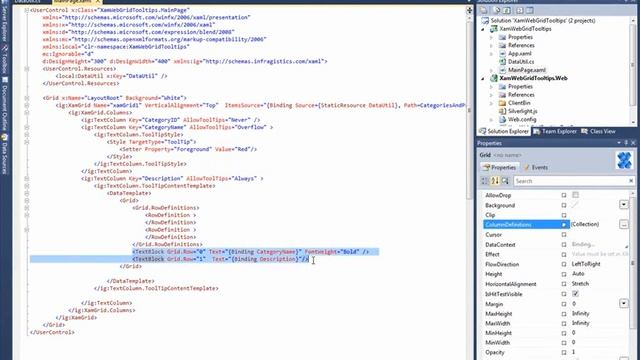Screen dimensions: 640x360
Task: Open ColumnDefinitions collection editor ellipsis button
Action: (x=624, y=224)
